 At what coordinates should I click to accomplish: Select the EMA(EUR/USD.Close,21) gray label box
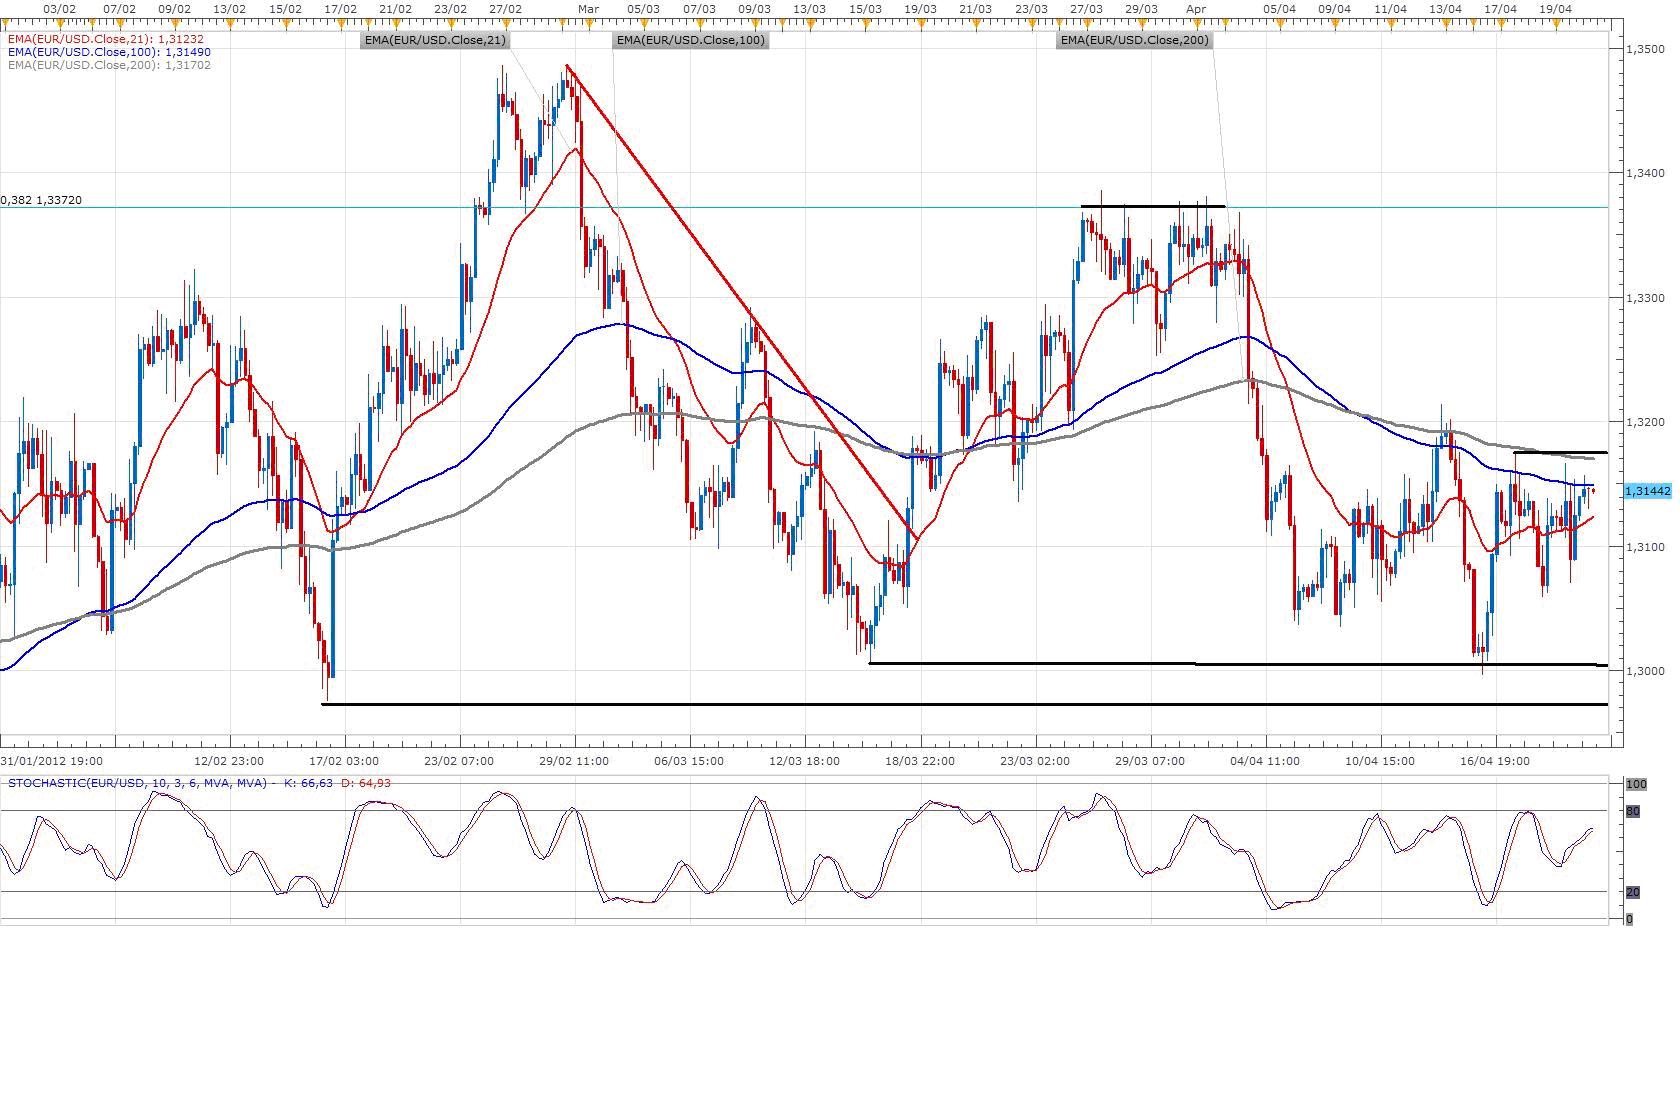435,40
